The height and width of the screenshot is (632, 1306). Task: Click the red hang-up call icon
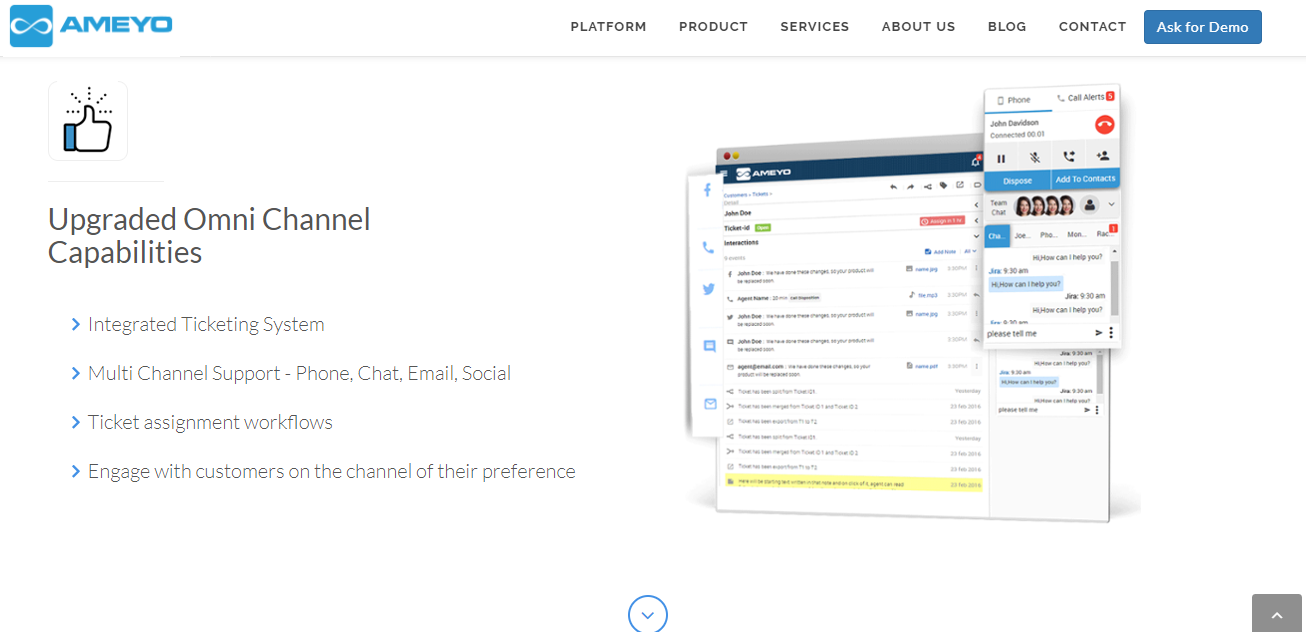1104,125
